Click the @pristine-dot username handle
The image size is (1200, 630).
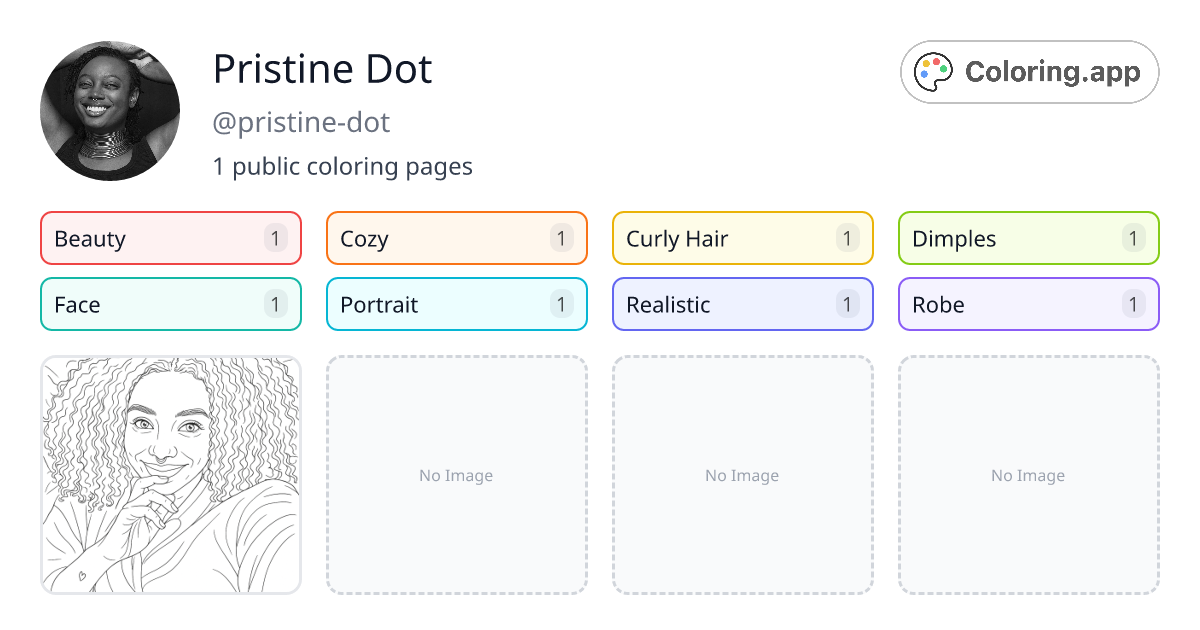(302, 122)
